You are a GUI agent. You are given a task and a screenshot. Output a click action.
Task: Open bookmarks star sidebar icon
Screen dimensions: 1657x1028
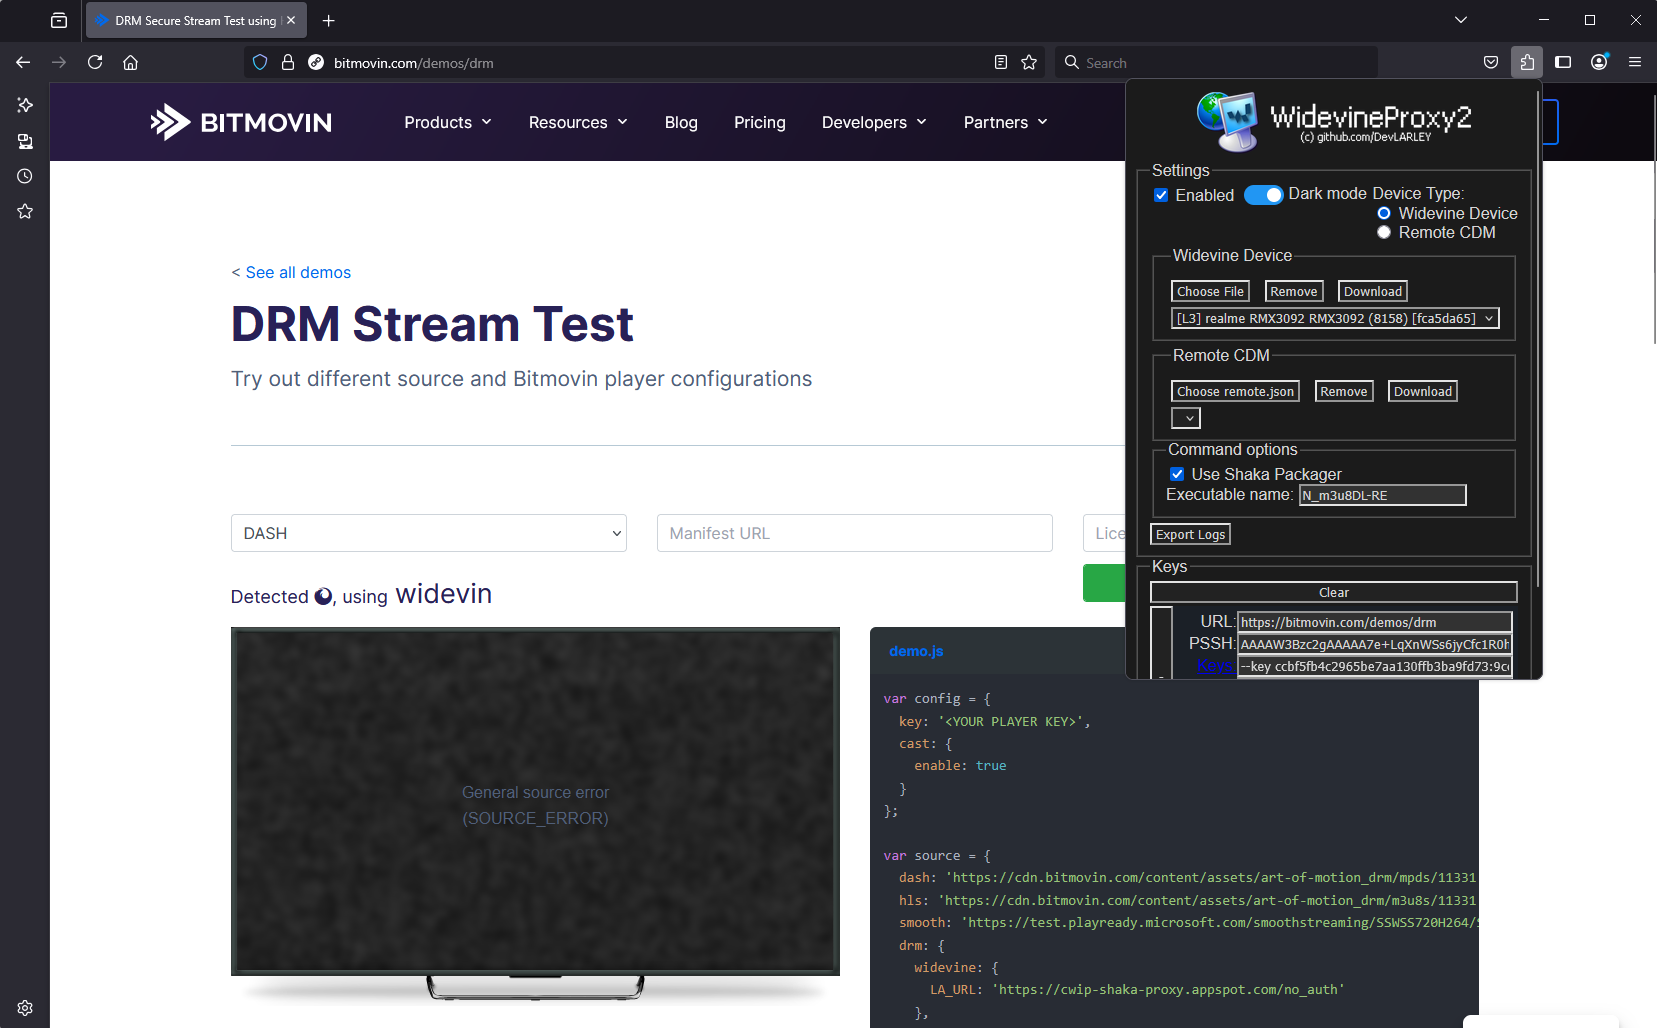25,211
